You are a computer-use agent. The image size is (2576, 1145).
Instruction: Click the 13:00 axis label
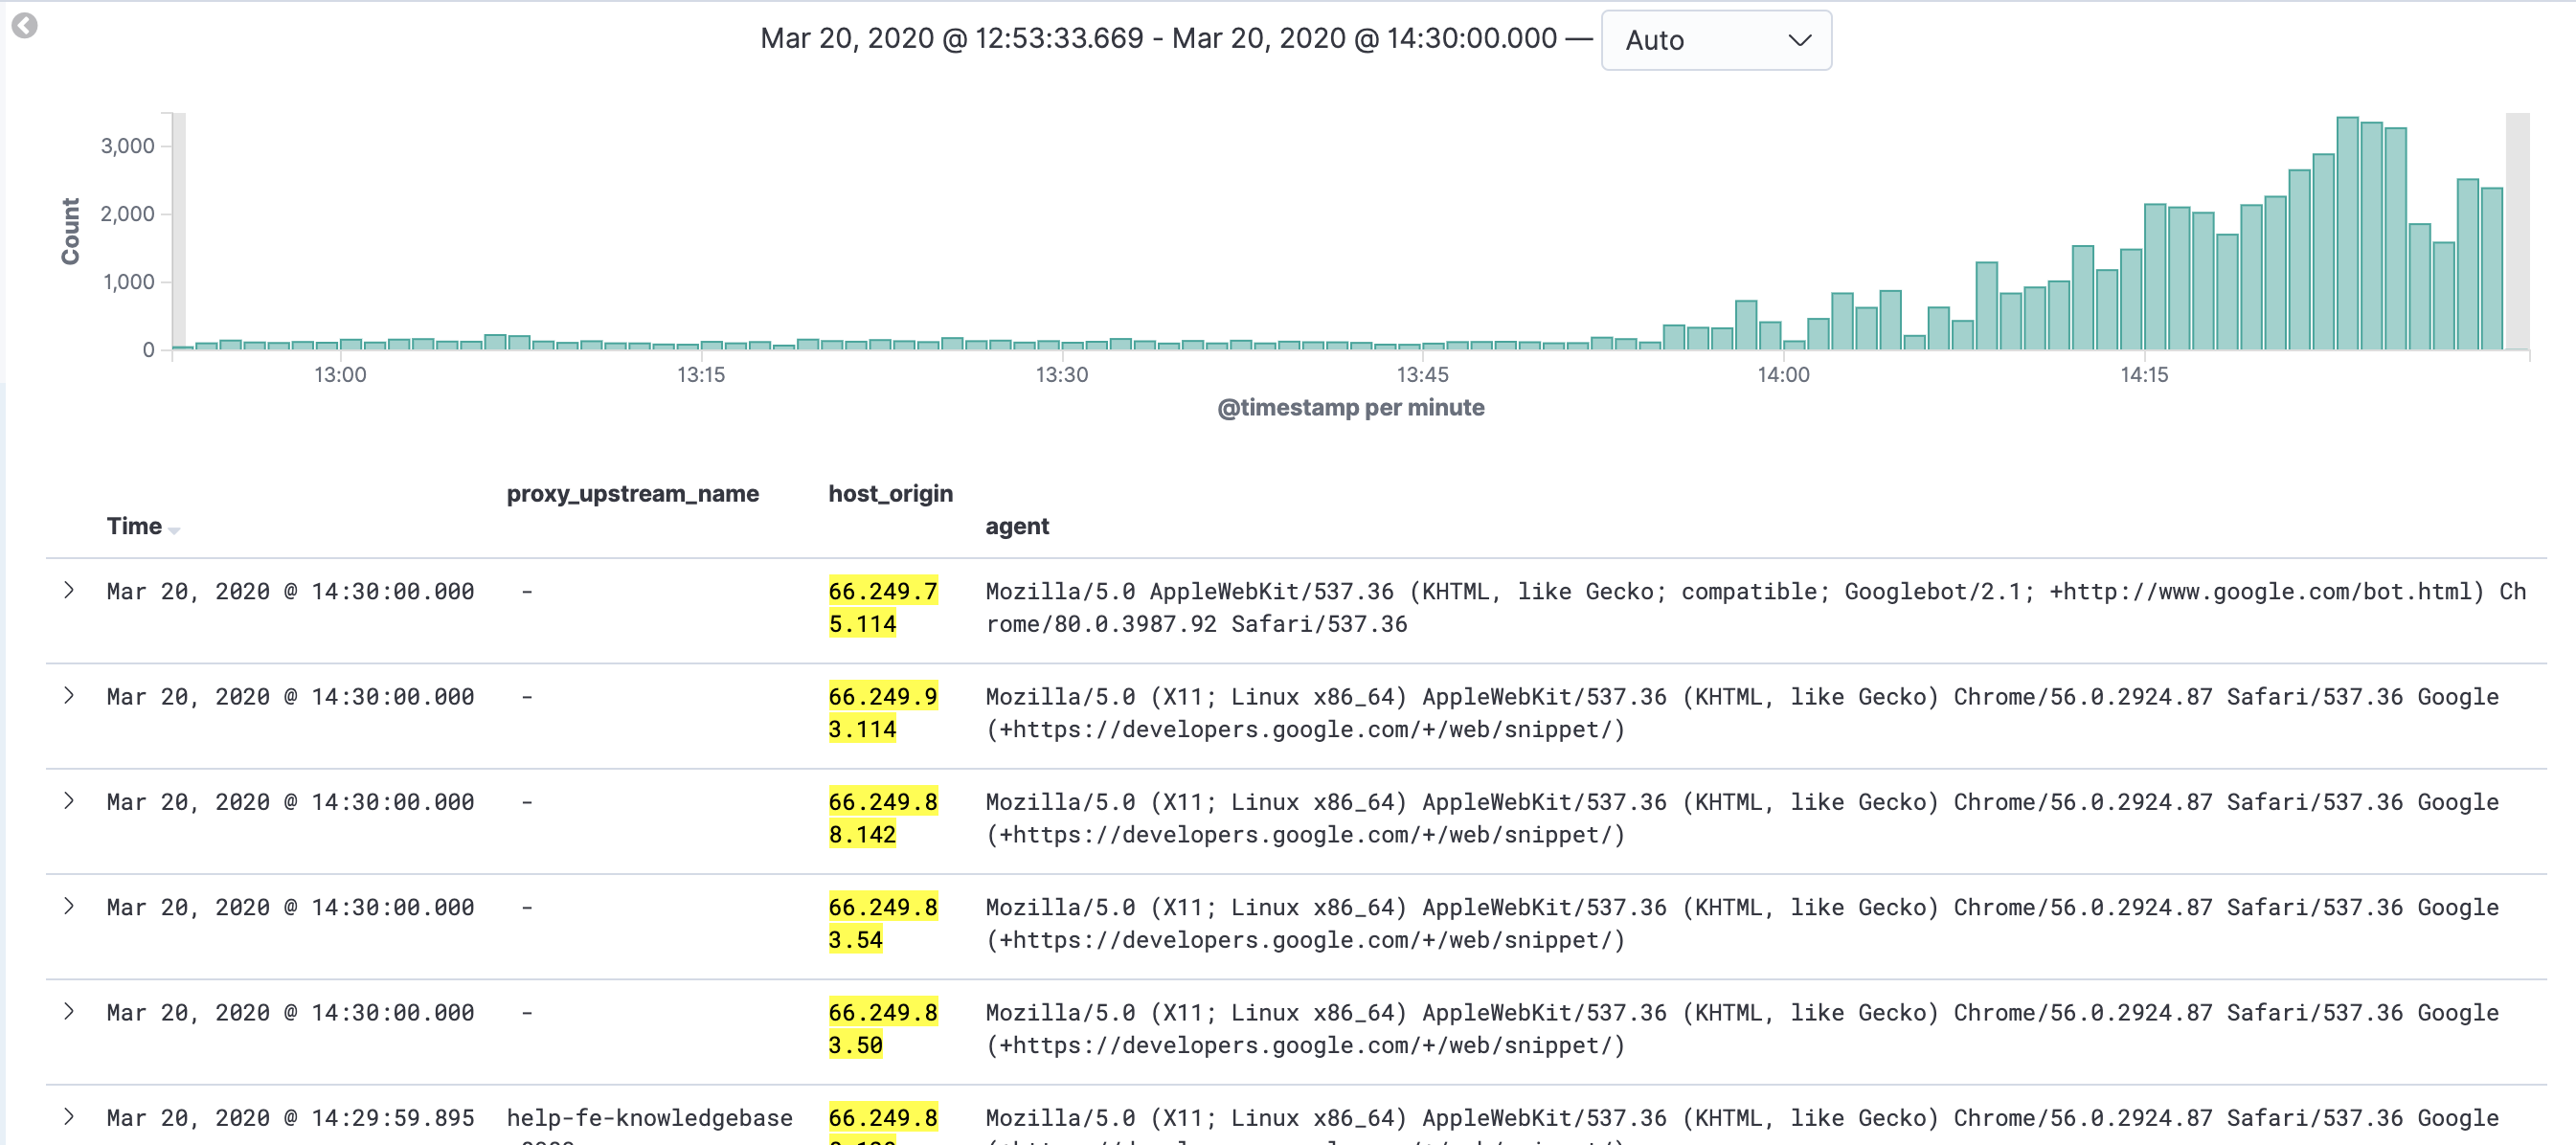tap(340, 375)
